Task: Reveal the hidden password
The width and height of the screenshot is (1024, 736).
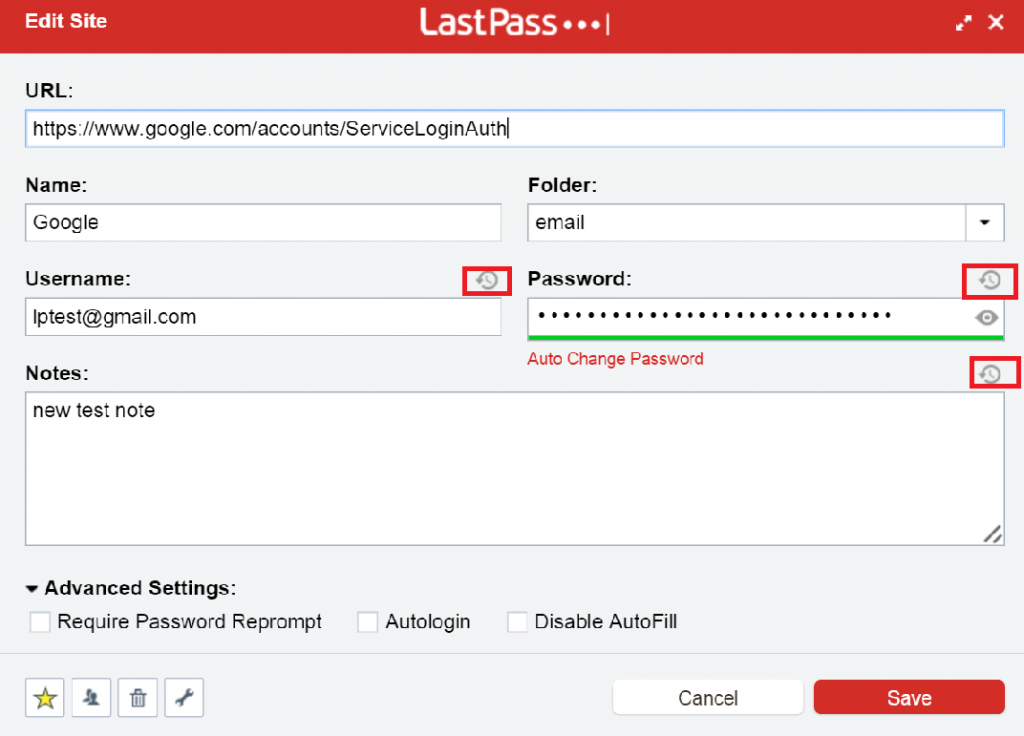Action: [986, 317]
